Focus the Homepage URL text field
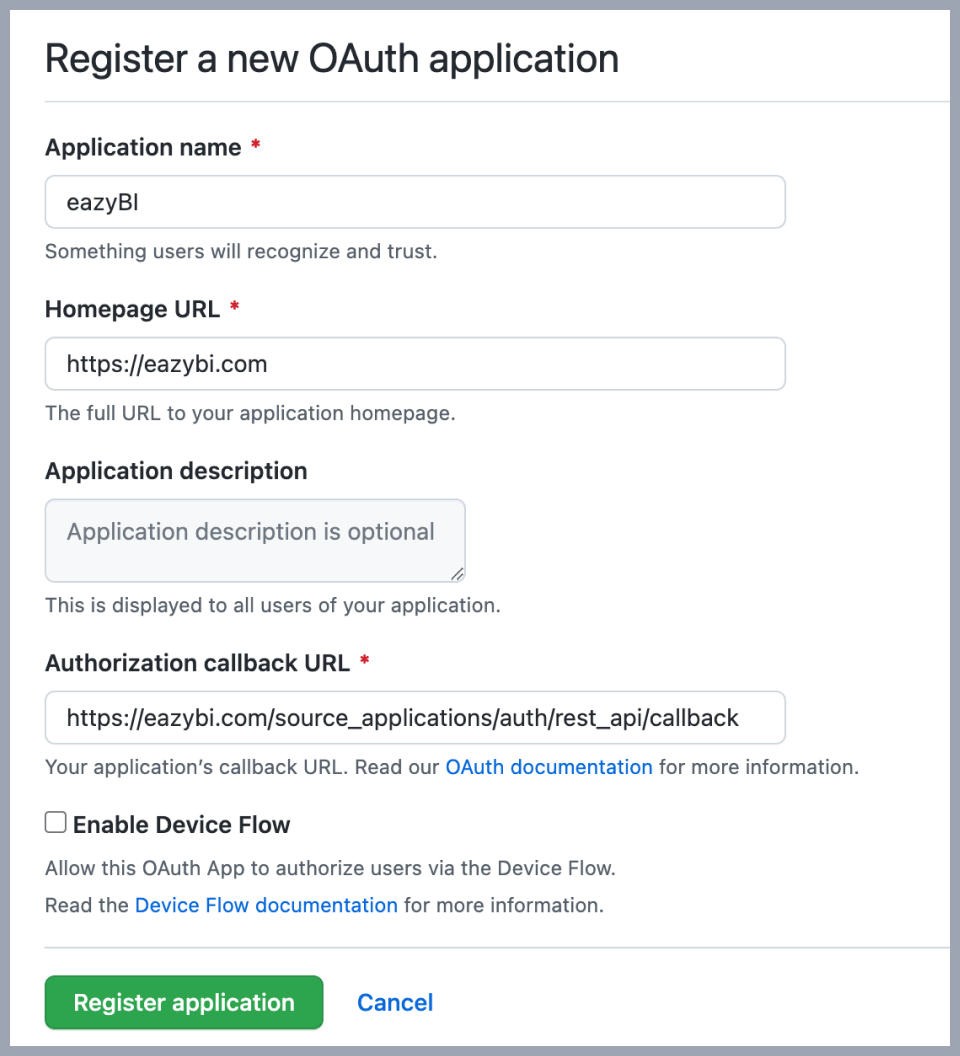 415,364
